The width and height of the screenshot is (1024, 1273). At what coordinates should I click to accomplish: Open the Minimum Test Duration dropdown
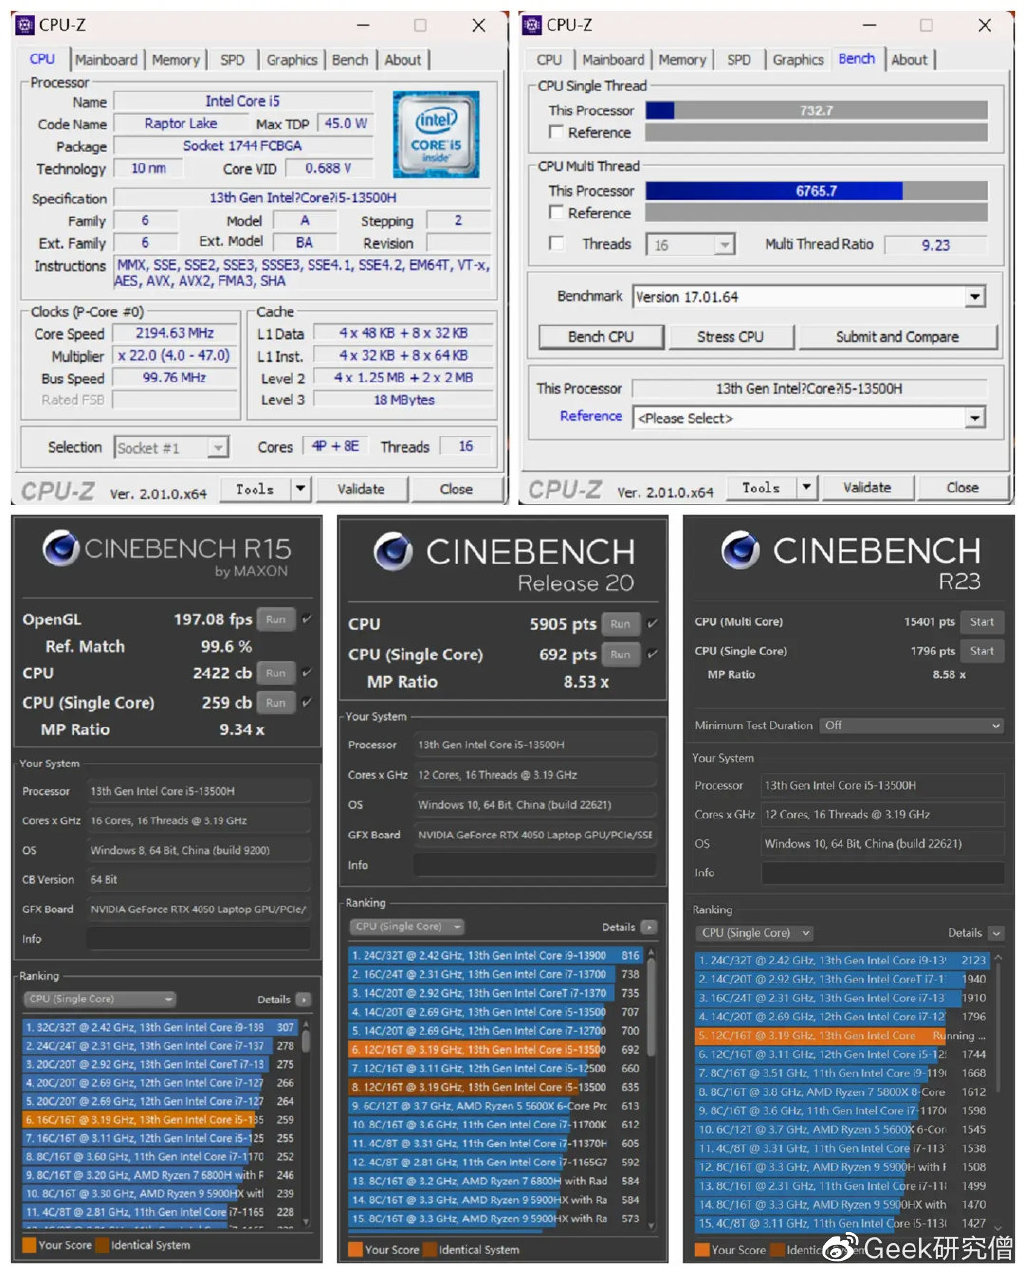click(x=994, y=725)
